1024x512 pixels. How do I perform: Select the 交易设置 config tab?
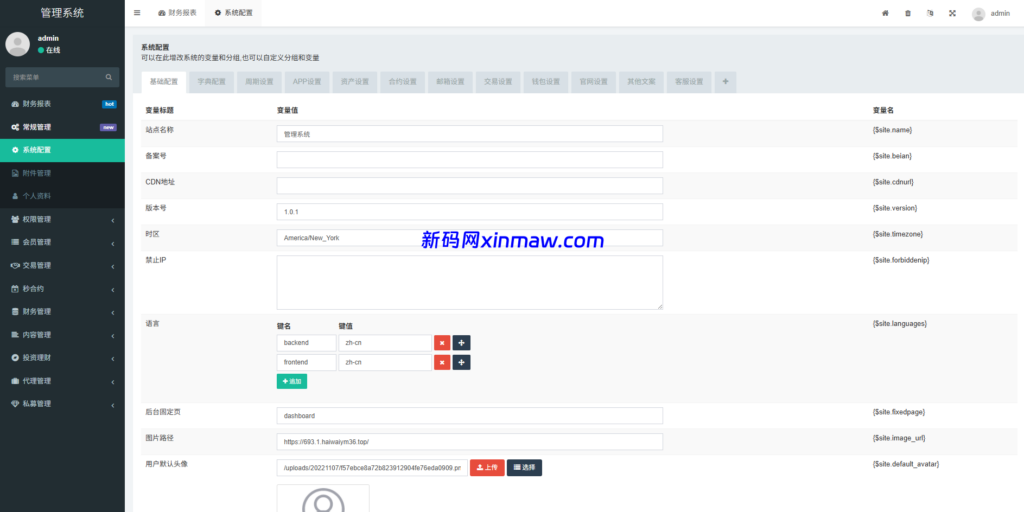point(498,82)
